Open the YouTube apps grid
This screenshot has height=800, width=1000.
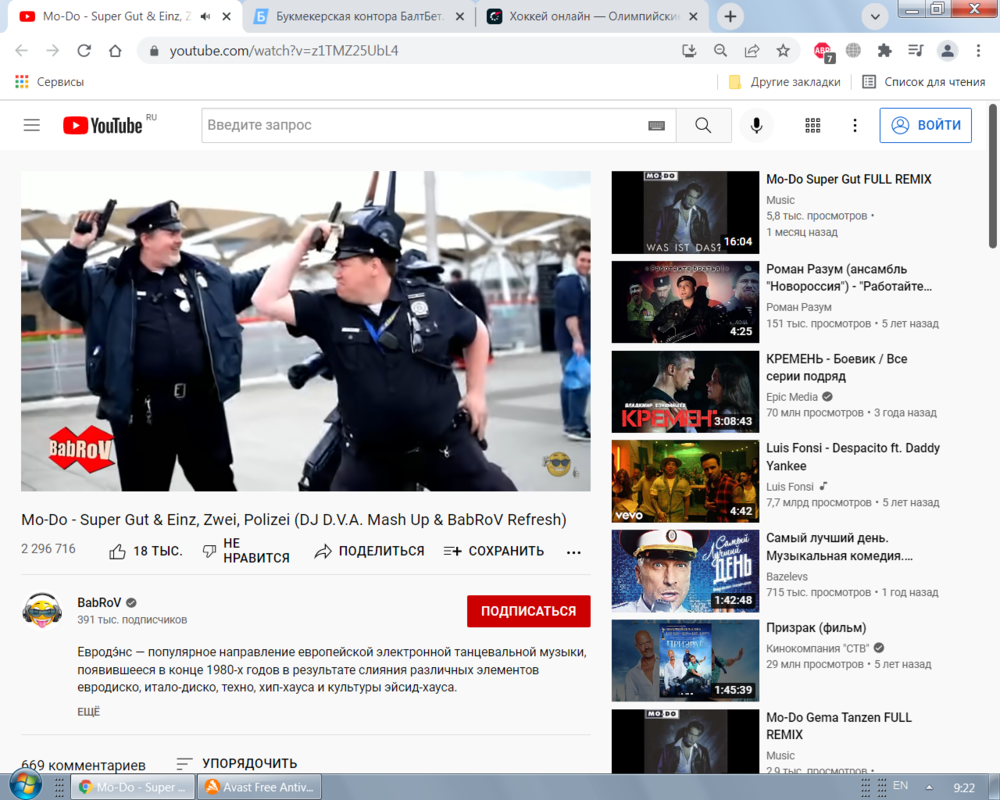pyautogui.click(x=812, y=125)
